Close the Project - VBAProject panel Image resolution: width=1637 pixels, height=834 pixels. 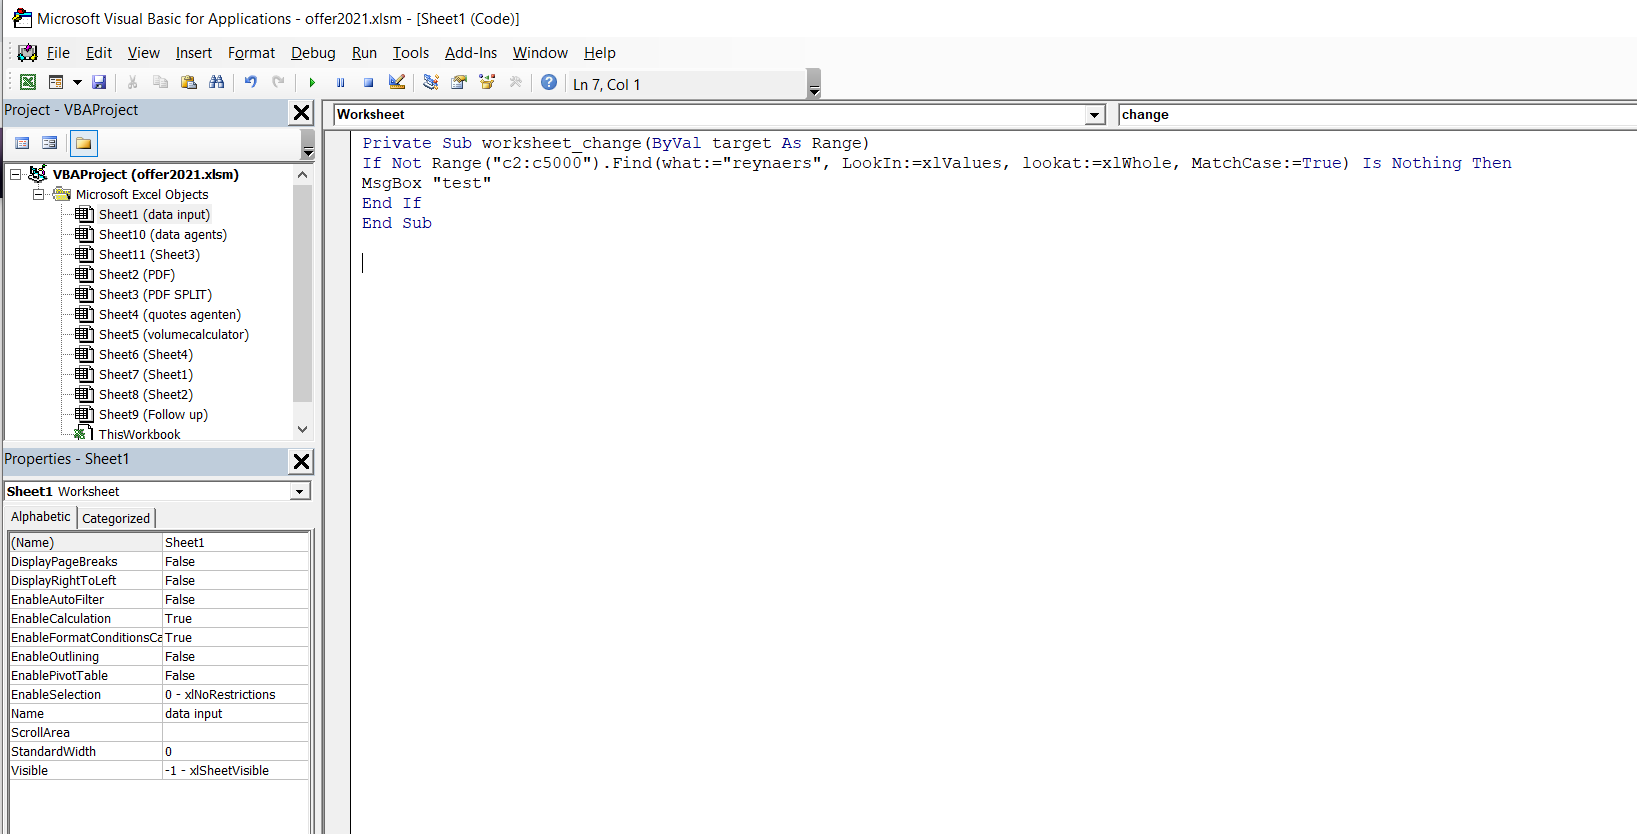(301, 113)
